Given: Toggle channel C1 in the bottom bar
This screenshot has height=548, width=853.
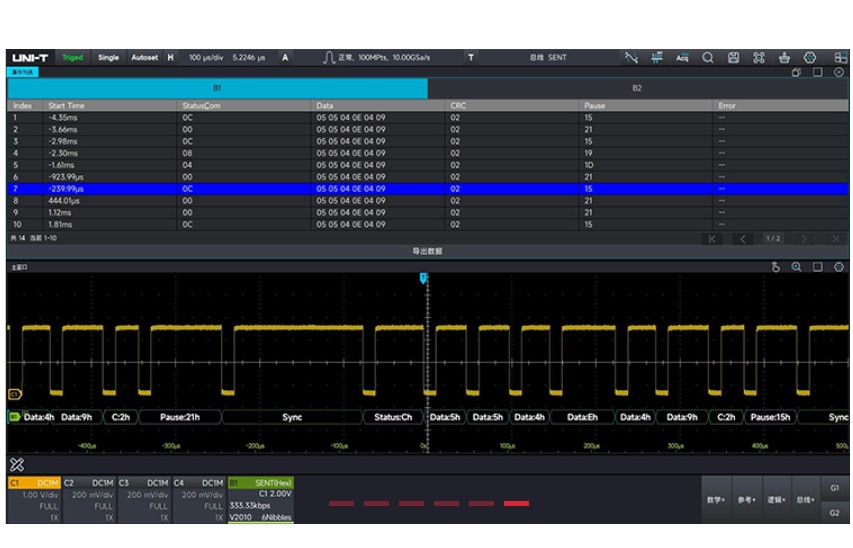Looking at the screenshot, I should click(x=34, y=500).
